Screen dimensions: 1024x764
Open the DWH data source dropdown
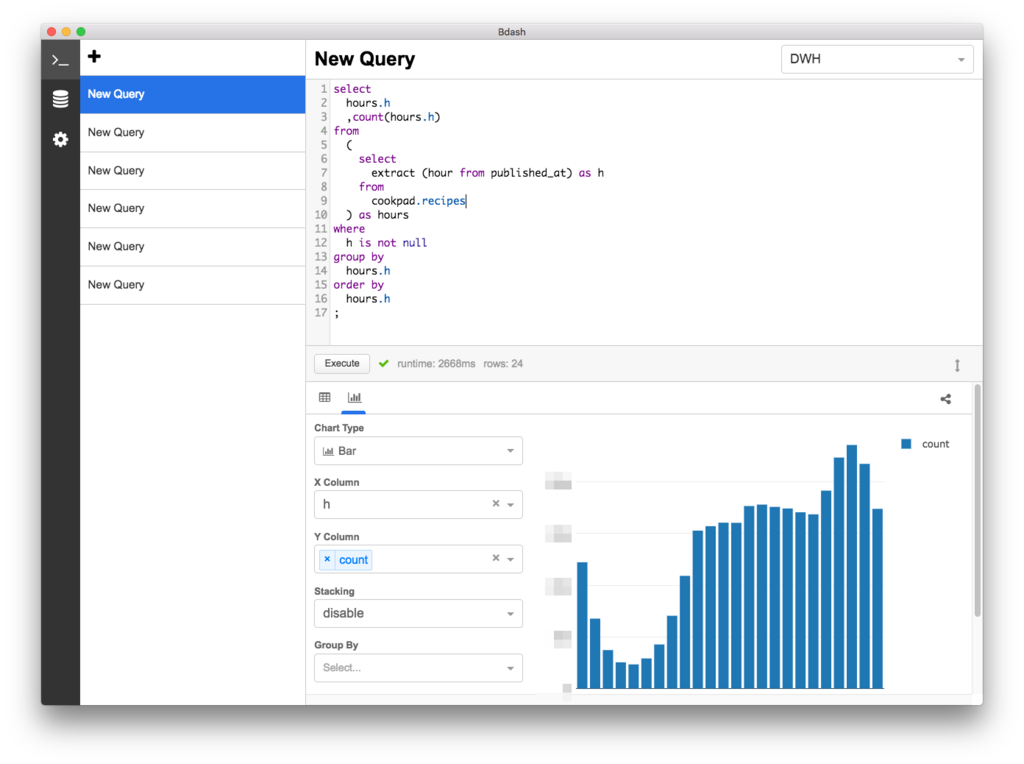point(877,59)
